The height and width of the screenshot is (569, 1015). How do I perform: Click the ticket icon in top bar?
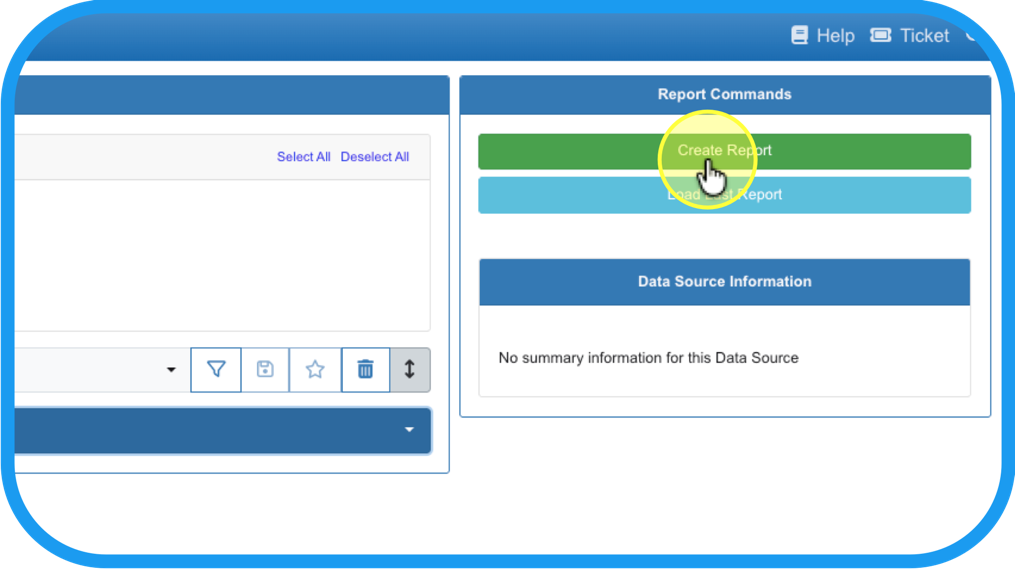[881, 35]
